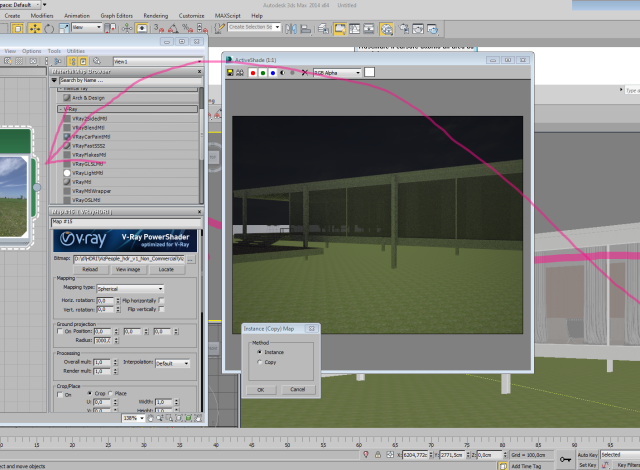Click the View image button
The height and width of the screenshot is (470, 640).
click(x=128, y=270)
